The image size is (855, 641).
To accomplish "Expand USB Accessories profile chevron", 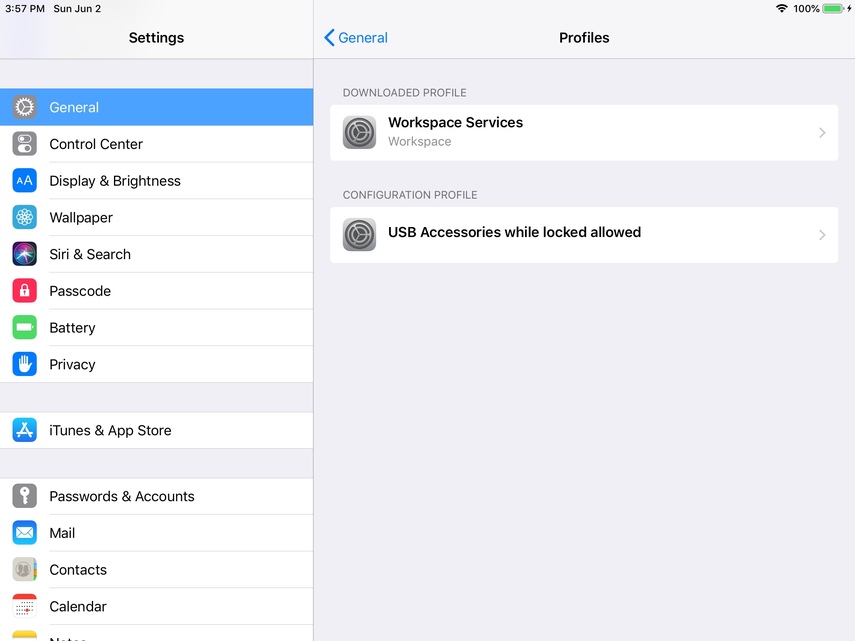I will (x=822, y=235).
